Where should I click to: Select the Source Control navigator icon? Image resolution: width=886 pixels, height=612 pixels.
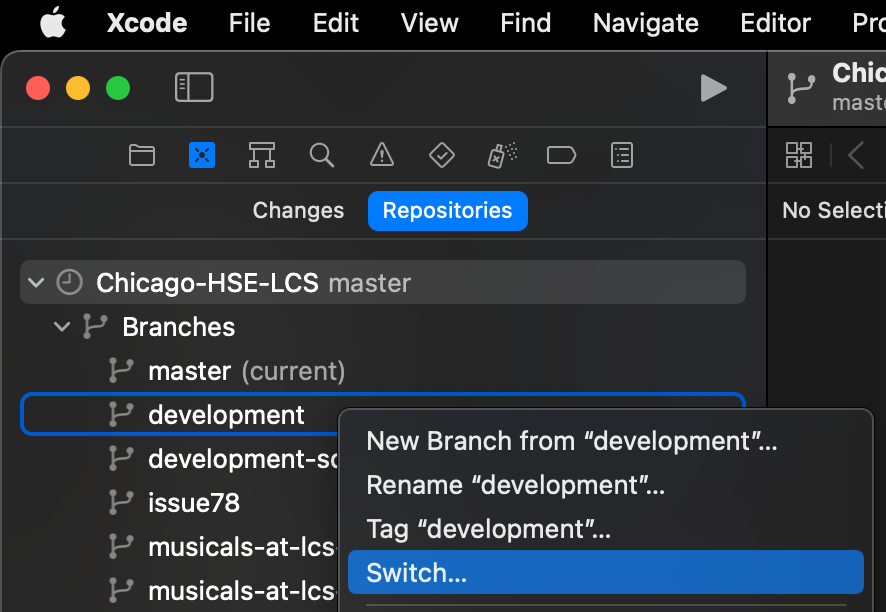(202, 155)
